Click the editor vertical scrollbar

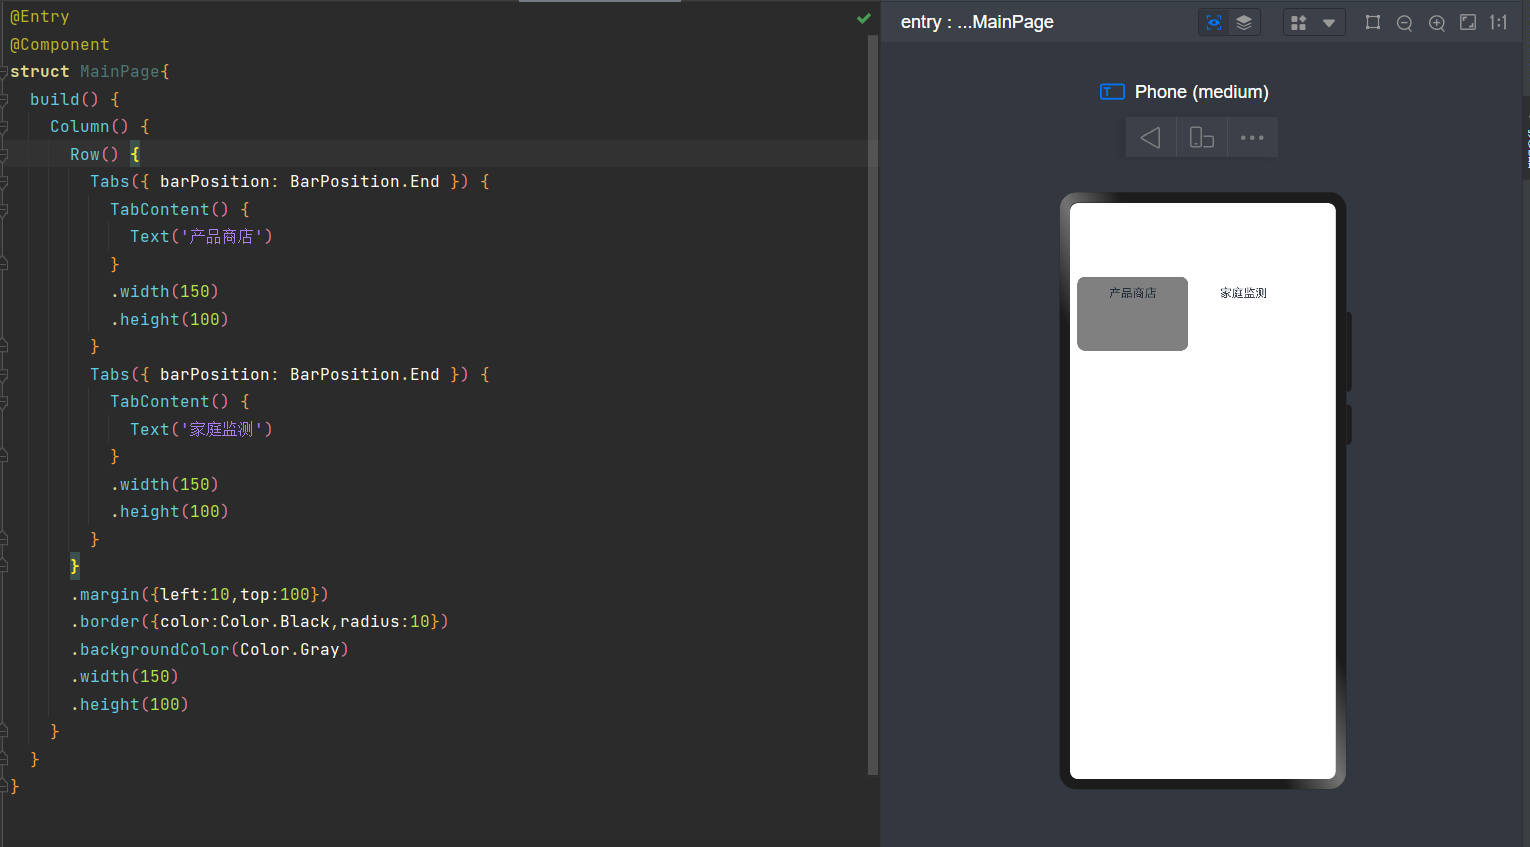873,400
